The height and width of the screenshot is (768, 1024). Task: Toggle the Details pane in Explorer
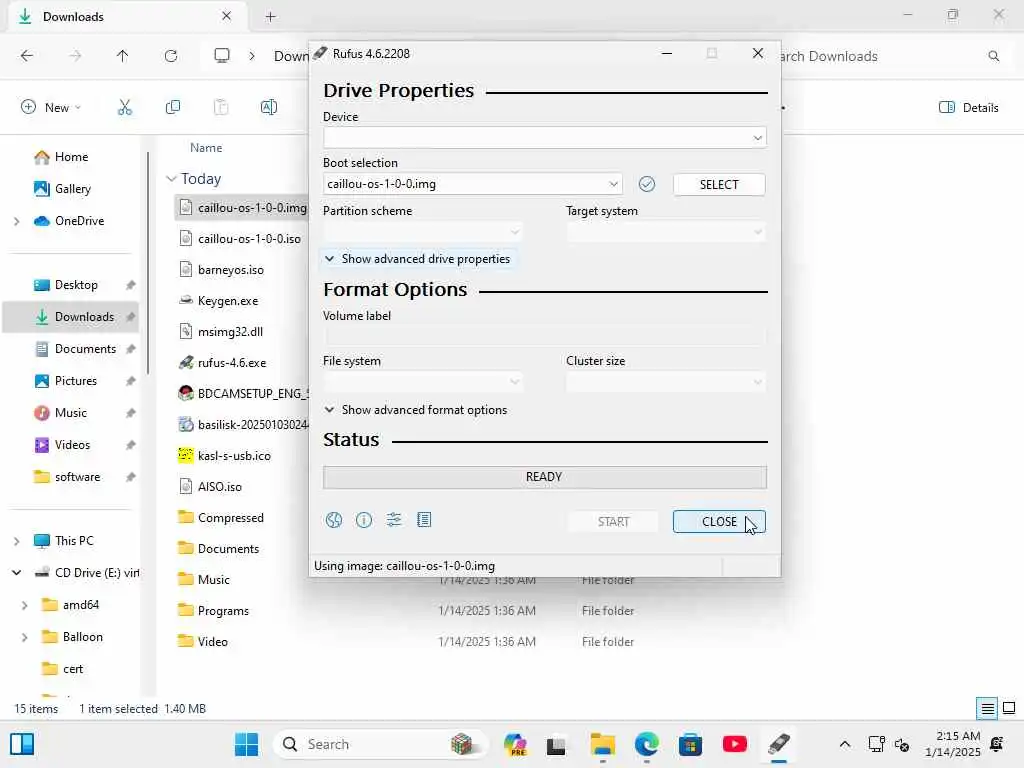click(968, 108)
